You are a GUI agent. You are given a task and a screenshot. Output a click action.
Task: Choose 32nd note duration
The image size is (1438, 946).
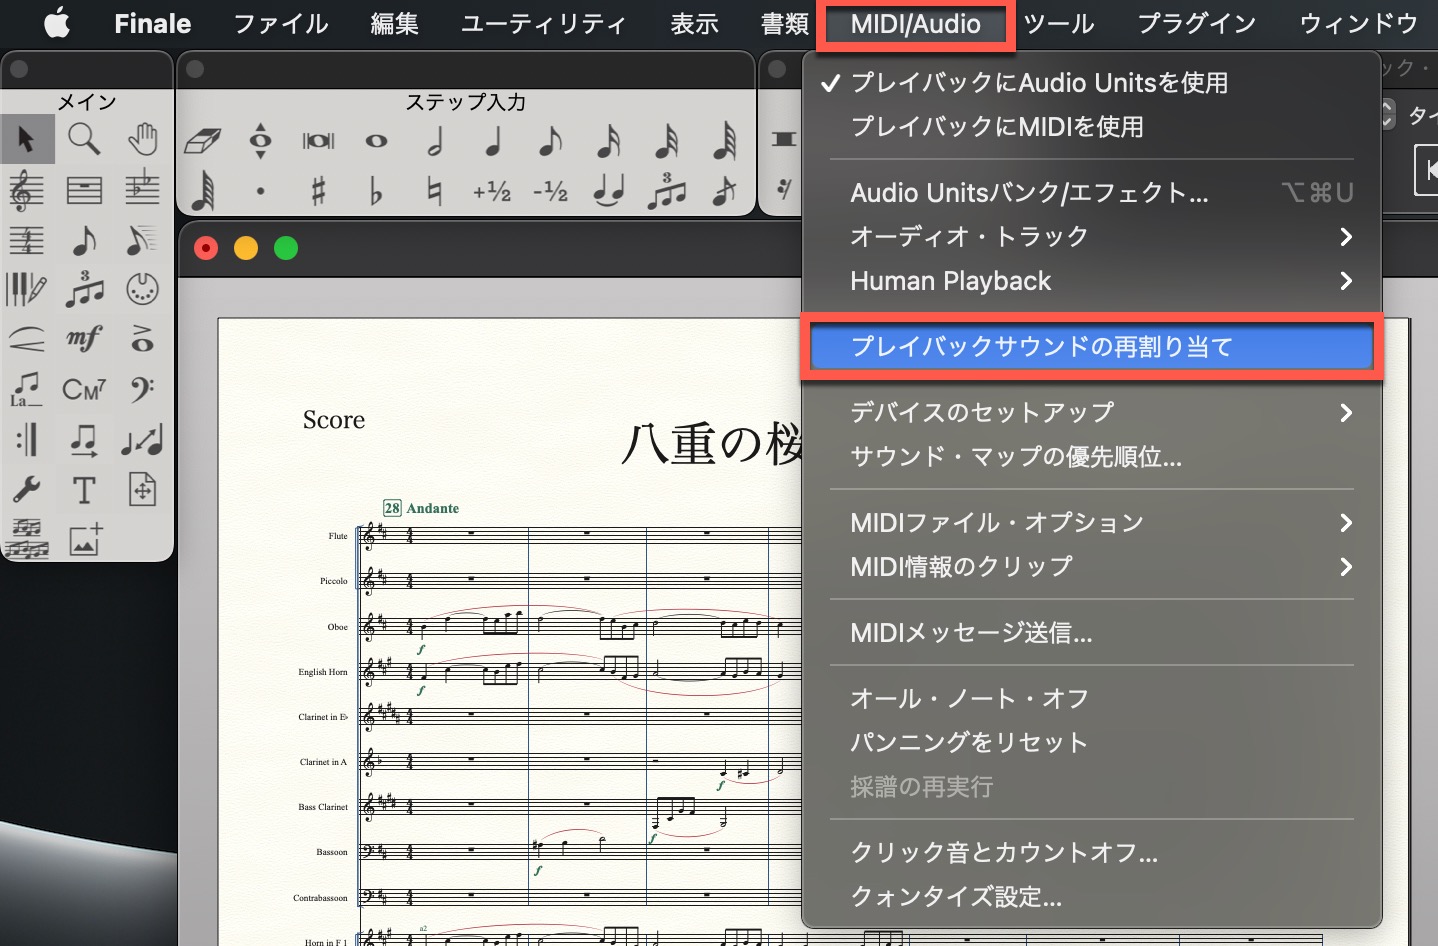tap(666, 141)
